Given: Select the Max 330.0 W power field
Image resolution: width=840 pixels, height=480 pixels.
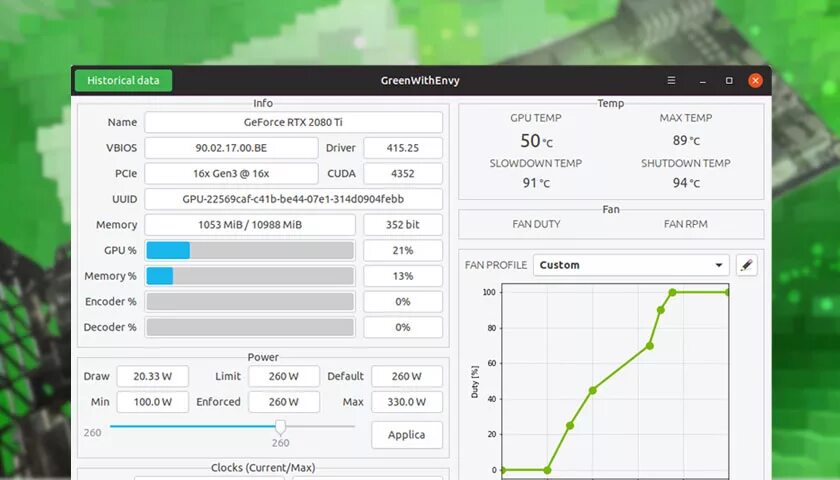Looking at the screenshot, I should (407, 402).
